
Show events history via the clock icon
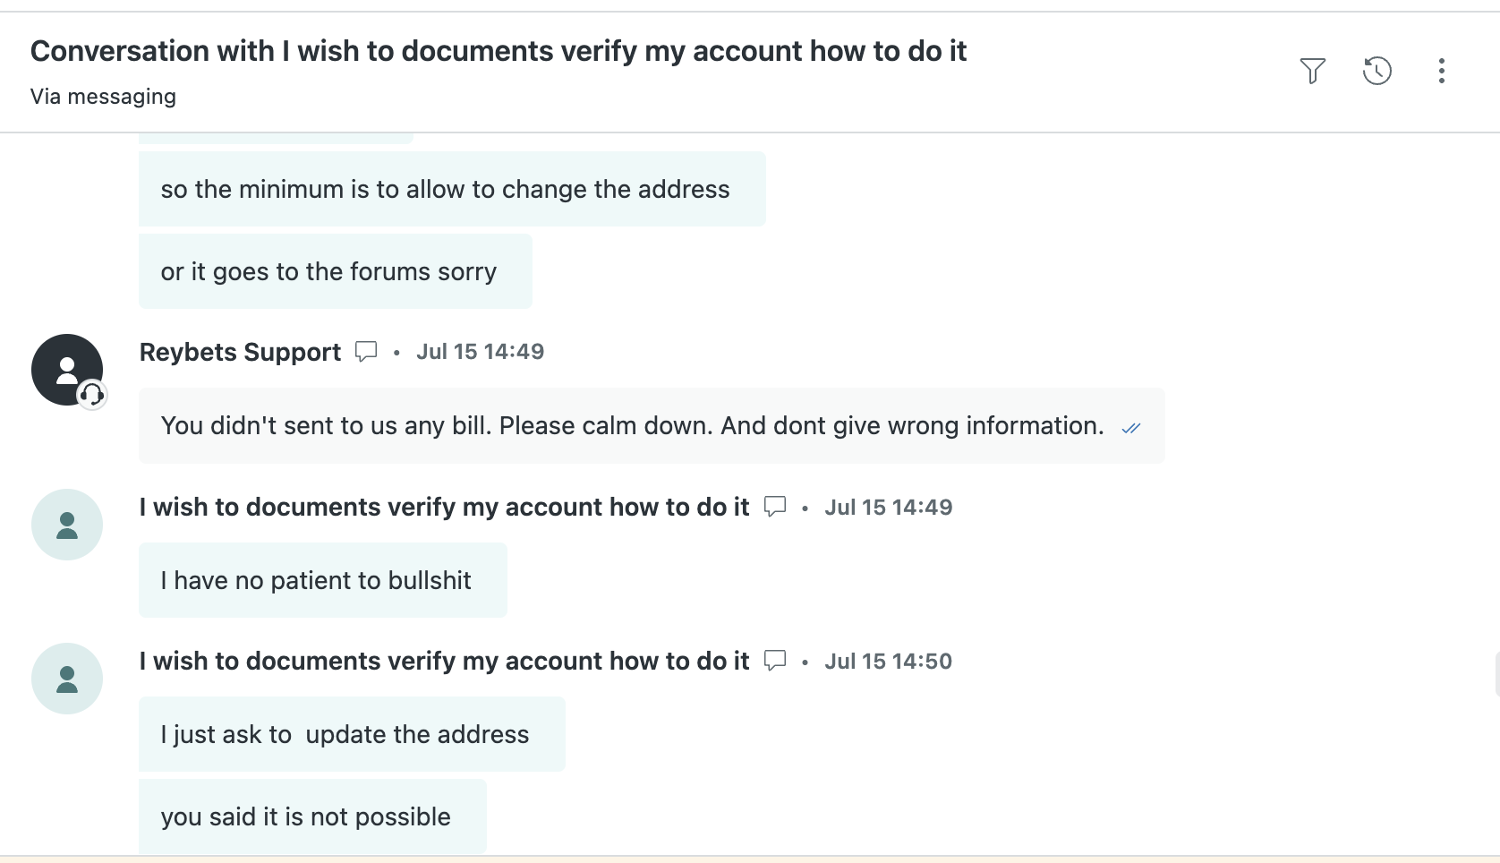(1377, 71)
